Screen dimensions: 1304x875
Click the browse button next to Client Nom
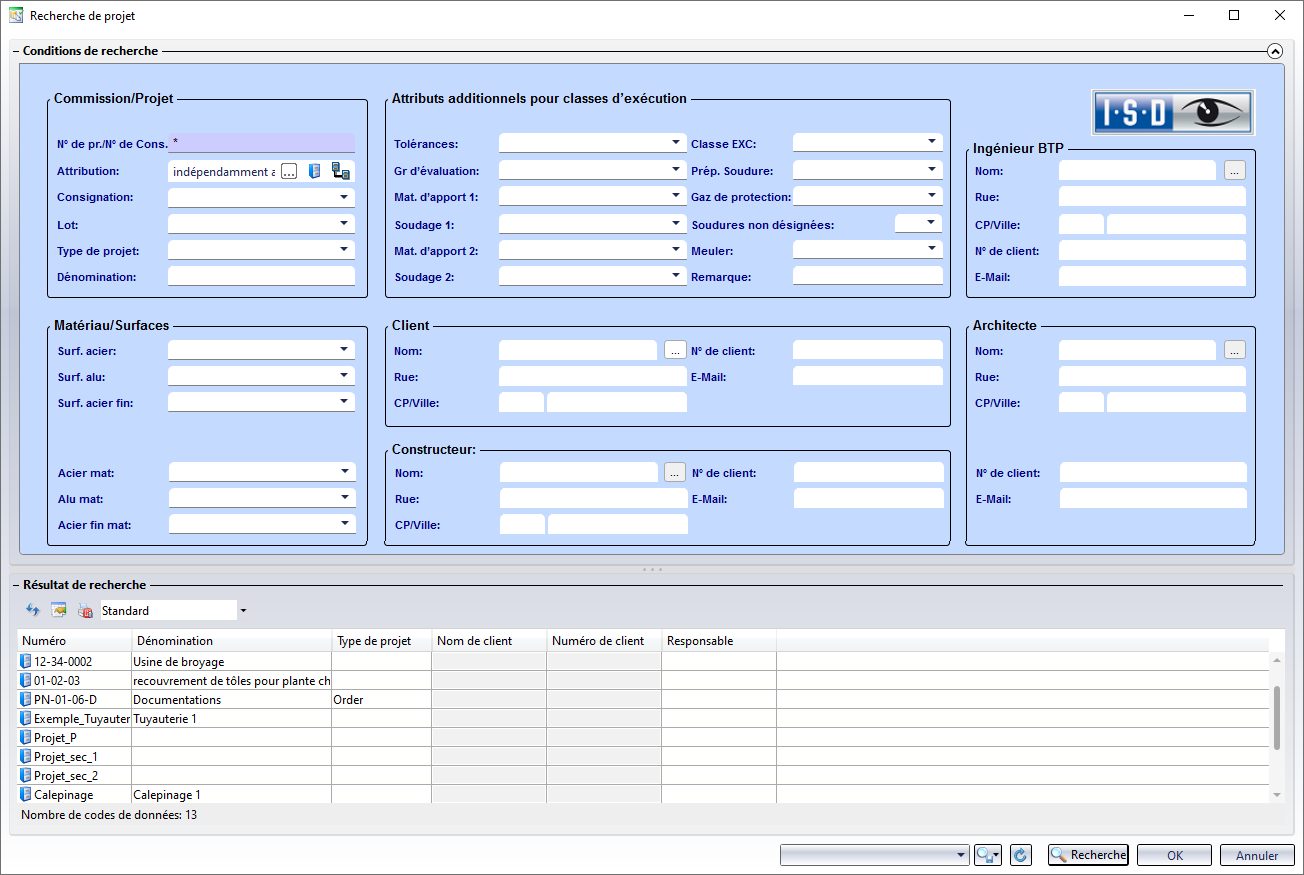point(675,350)
